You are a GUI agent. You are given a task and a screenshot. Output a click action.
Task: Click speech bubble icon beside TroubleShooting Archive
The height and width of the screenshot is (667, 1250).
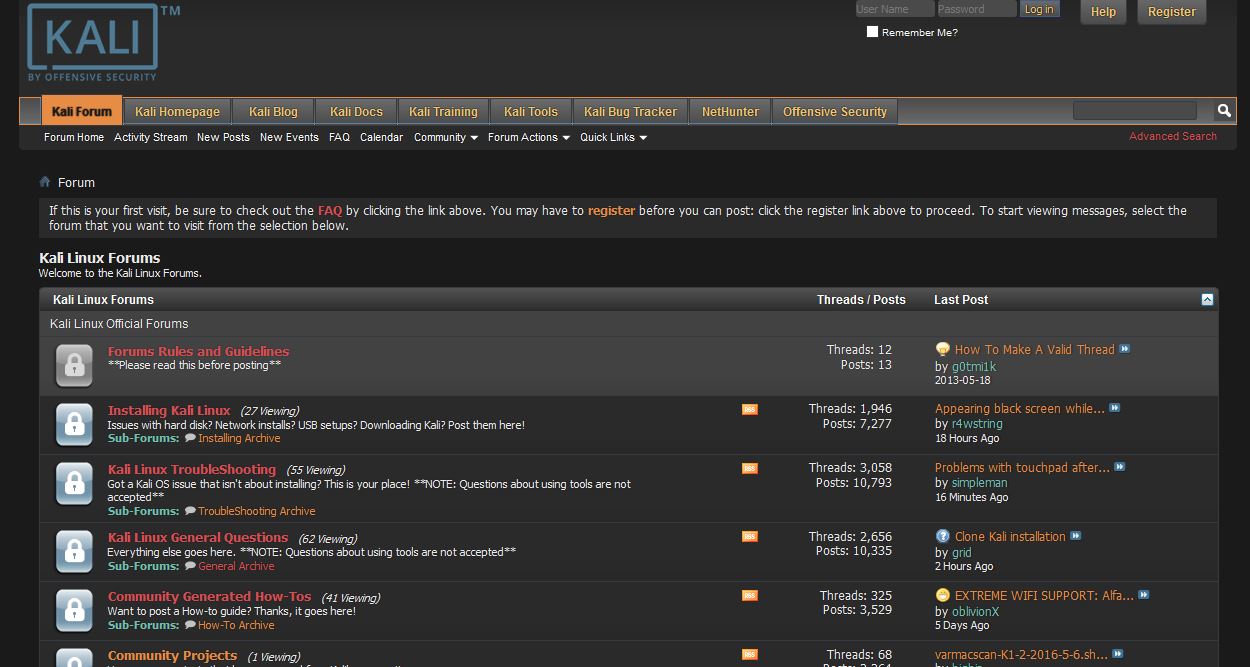(190, 511)
